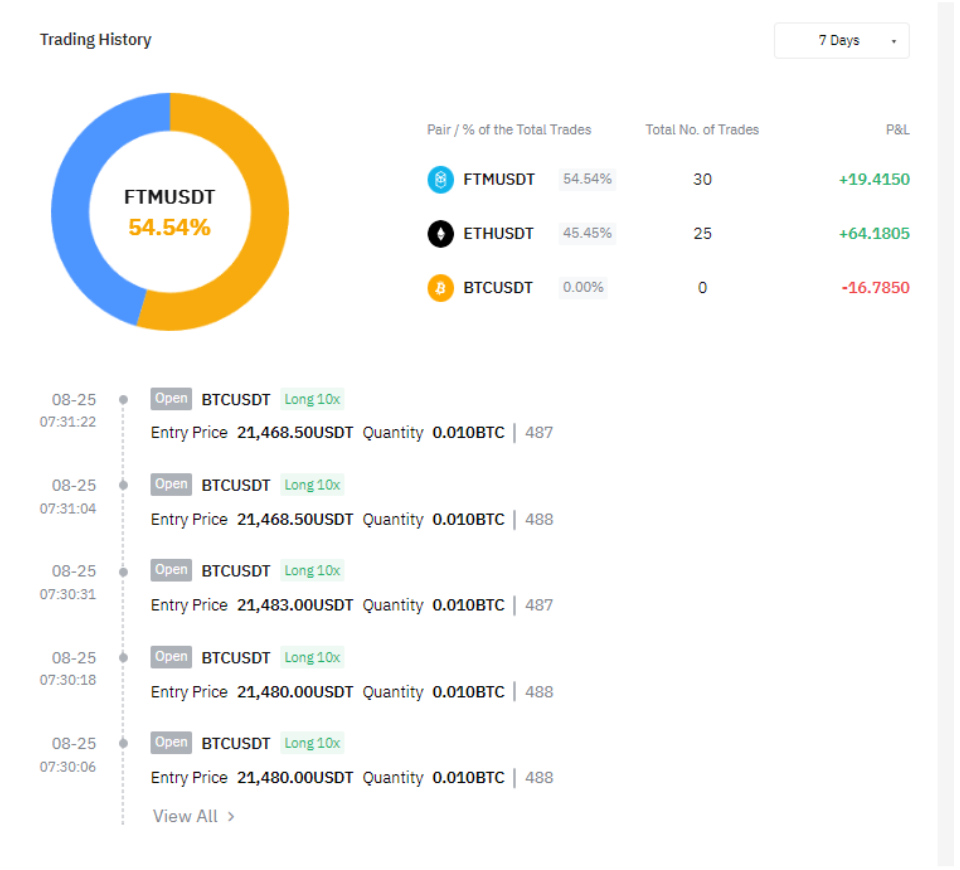Click the ETHUSDT Ethereum icon
Image resolution: width=960 pixels, height=870 pixels.
pos(440,233)
